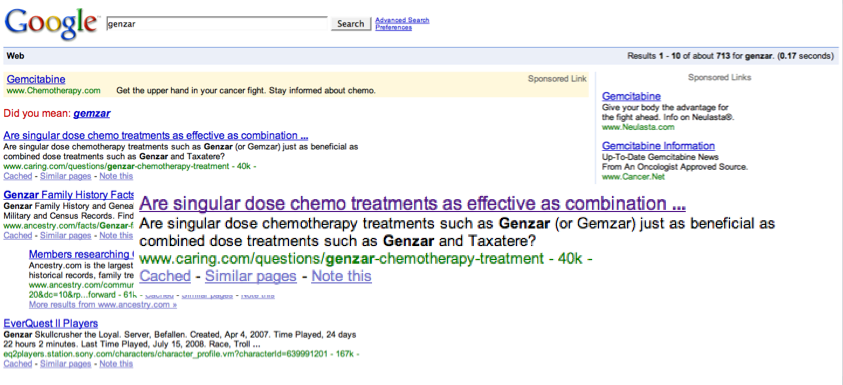Open the enlarged singular dose chemo treatments title
Viewport: 843px width, 385px height.
[x=412, y=204]
